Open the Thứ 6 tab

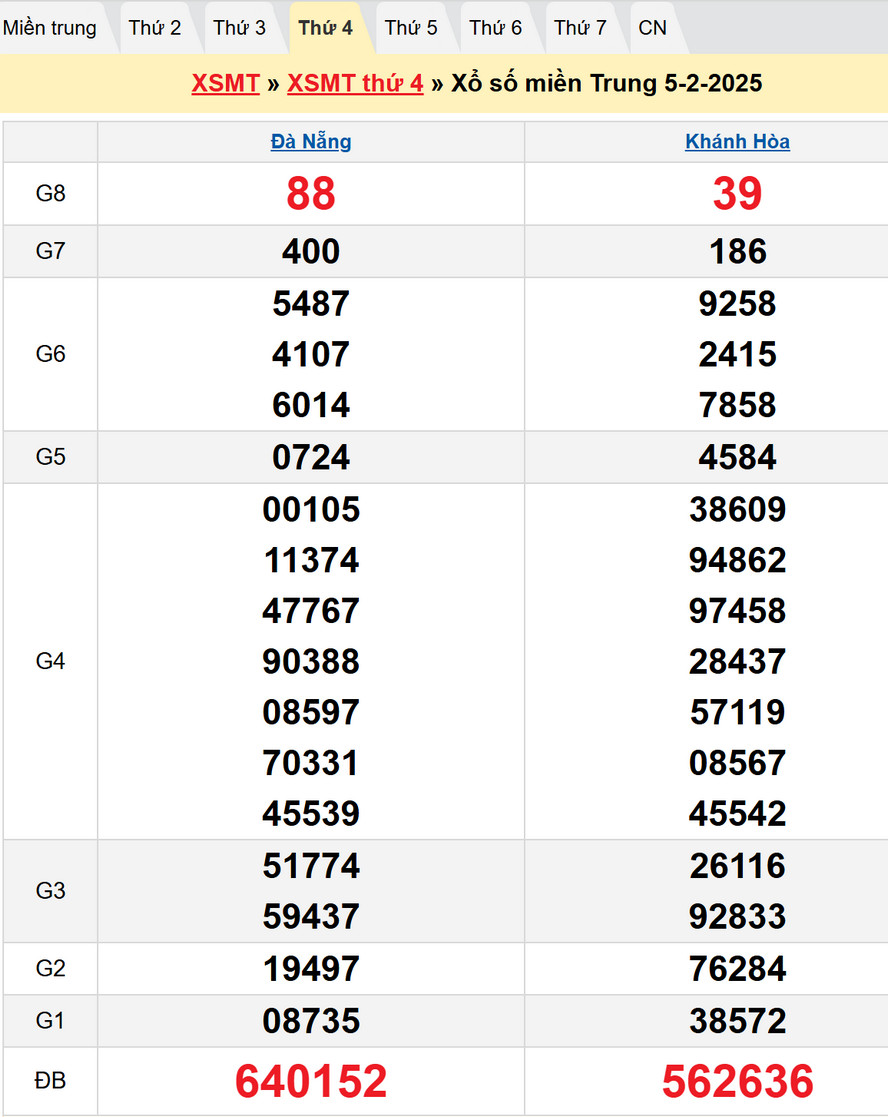496,27
